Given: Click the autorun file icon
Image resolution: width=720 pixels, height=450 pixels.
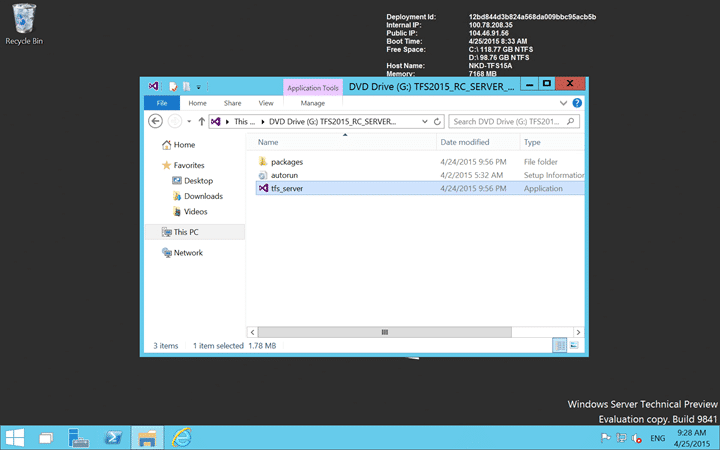Looking at the screenshot, I should [263, 175].
